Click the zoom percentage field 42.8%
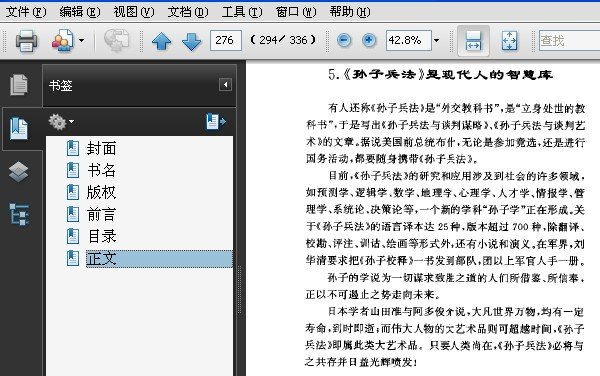Screen dimensions: 600x376 [409, 40]
